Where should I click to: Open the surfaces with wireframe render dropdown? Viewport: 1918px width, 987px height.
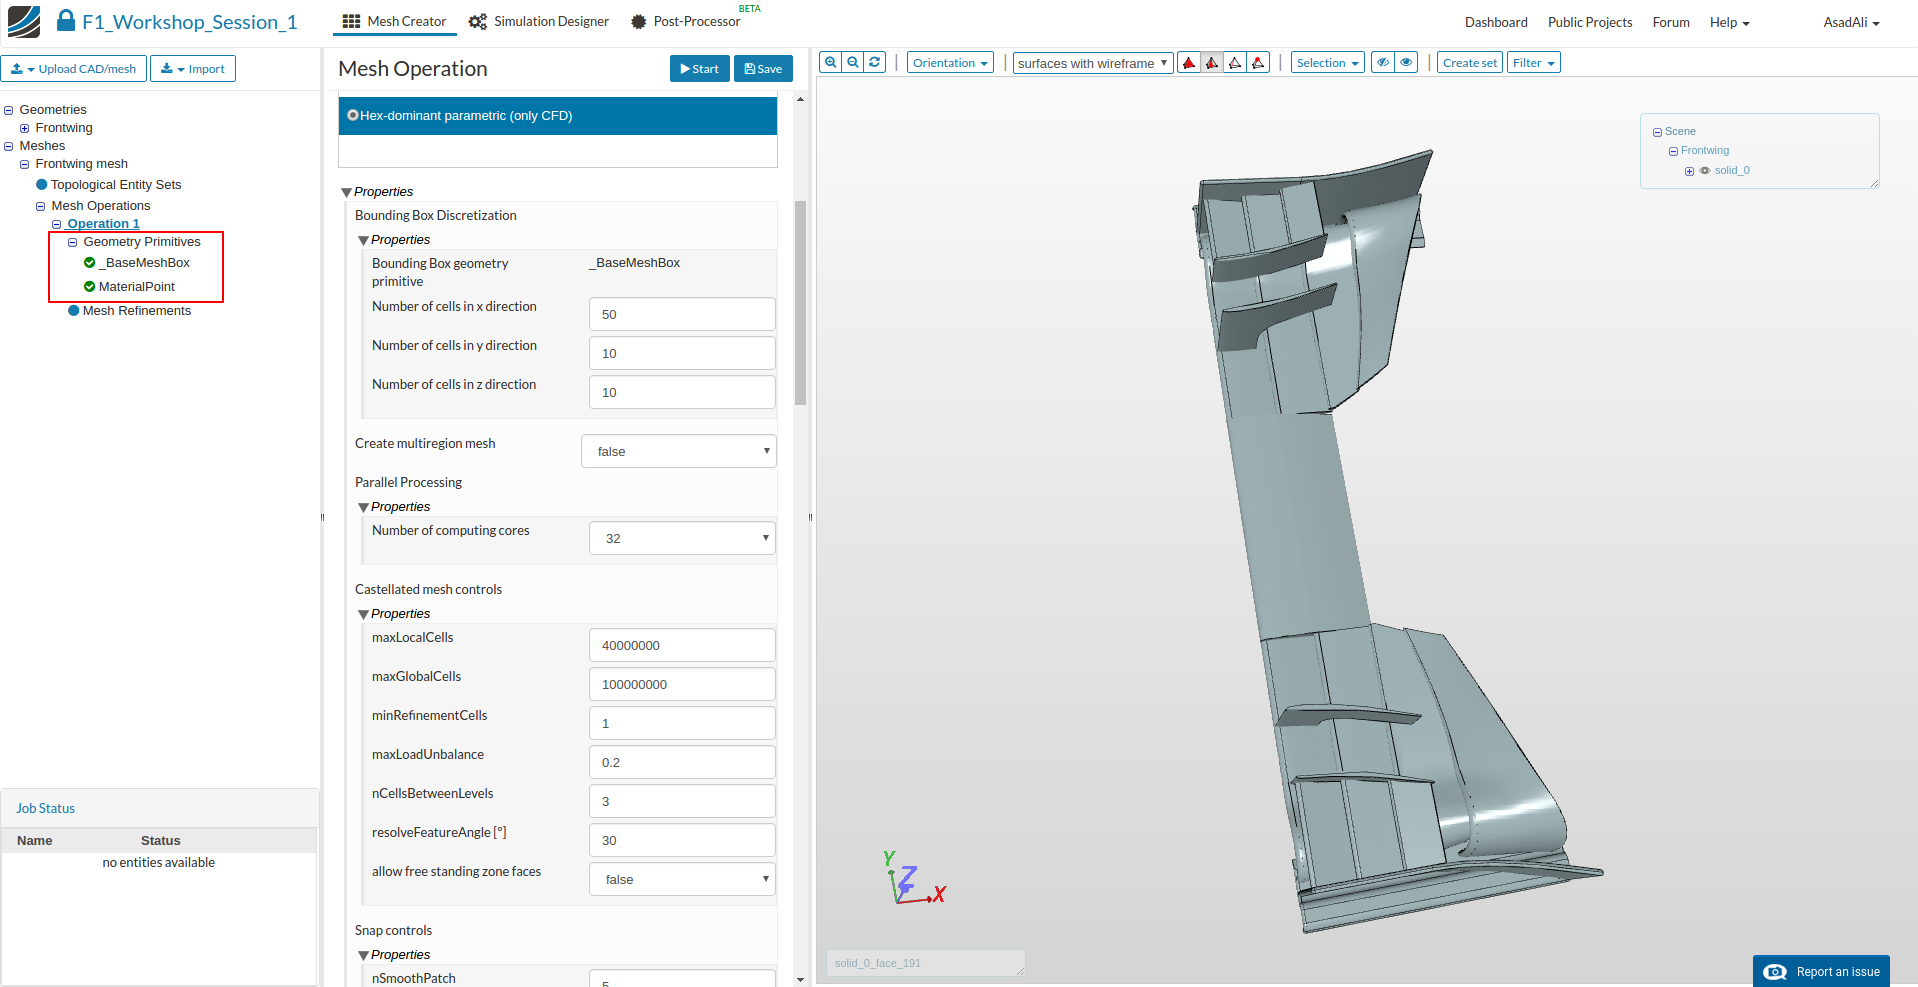point(1092,63)
